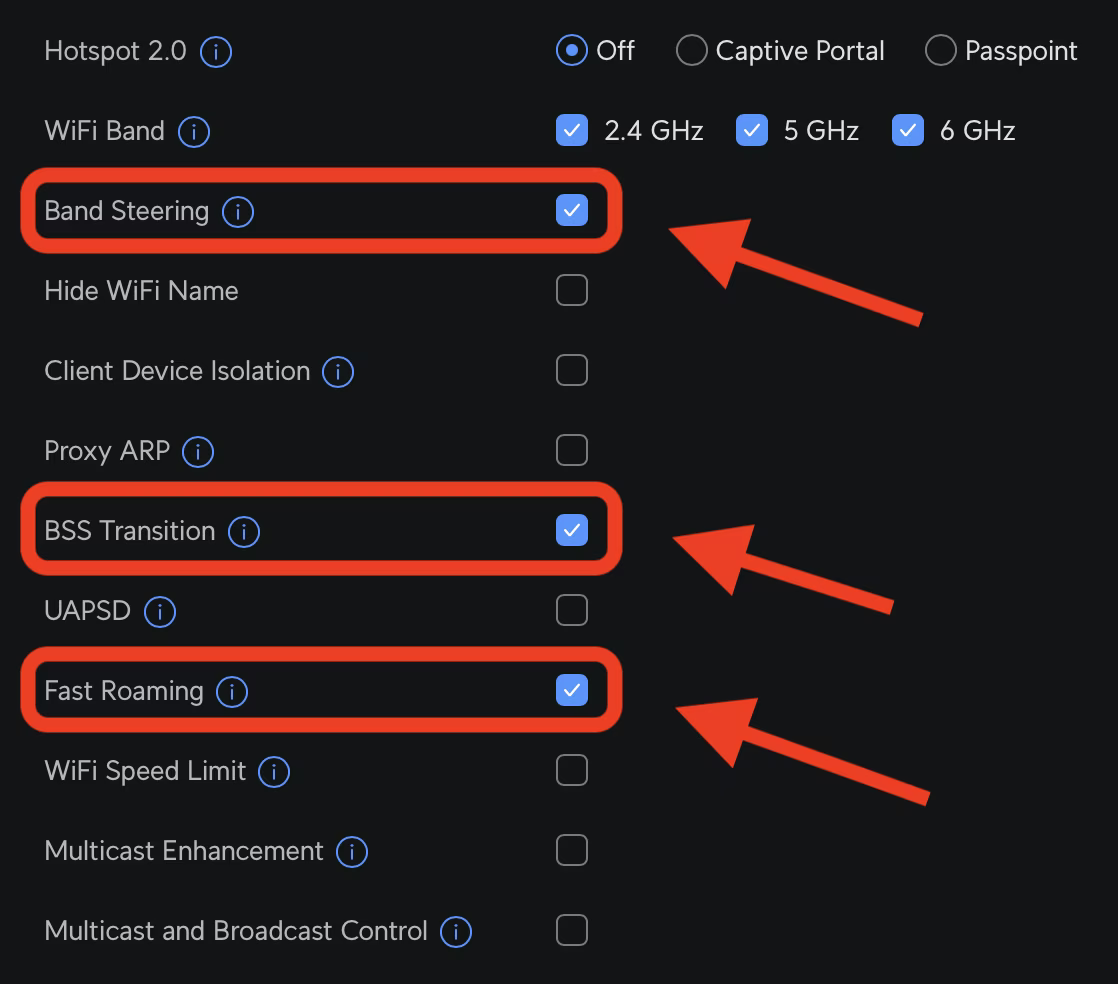1118x984 pixels.
Task: Select the Captive Portal option
Action: 691,50
